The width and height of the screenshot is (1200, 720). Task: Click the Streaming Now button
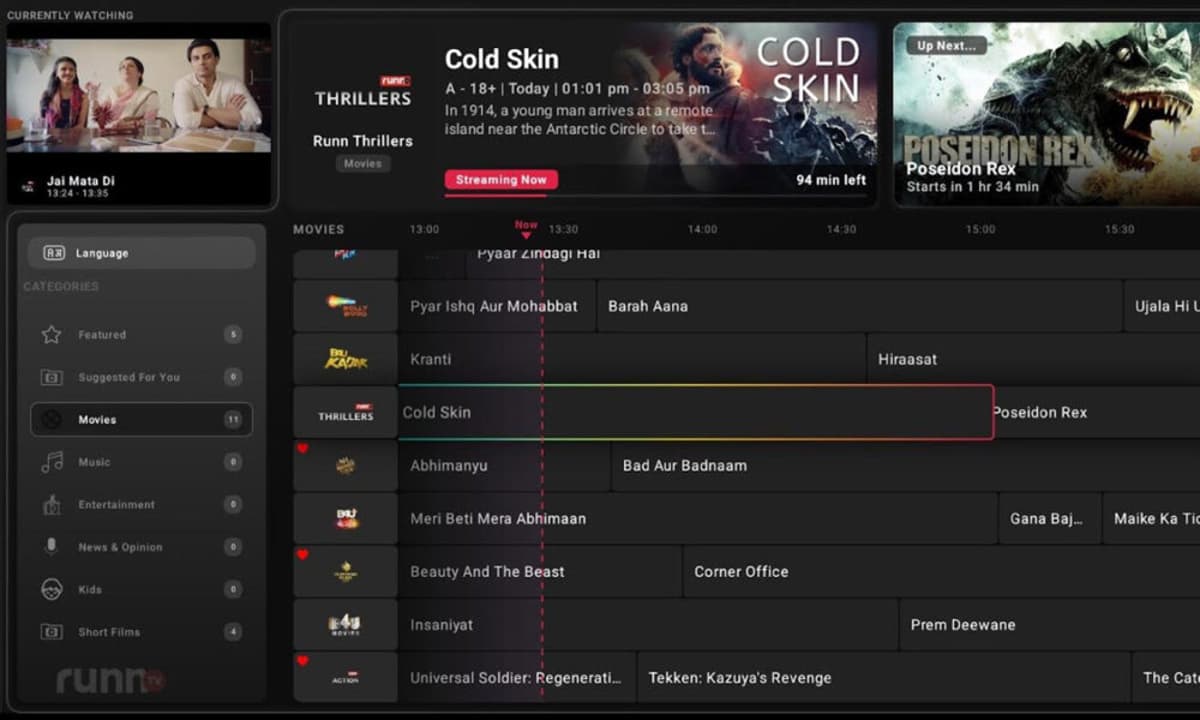click(501, 180)
